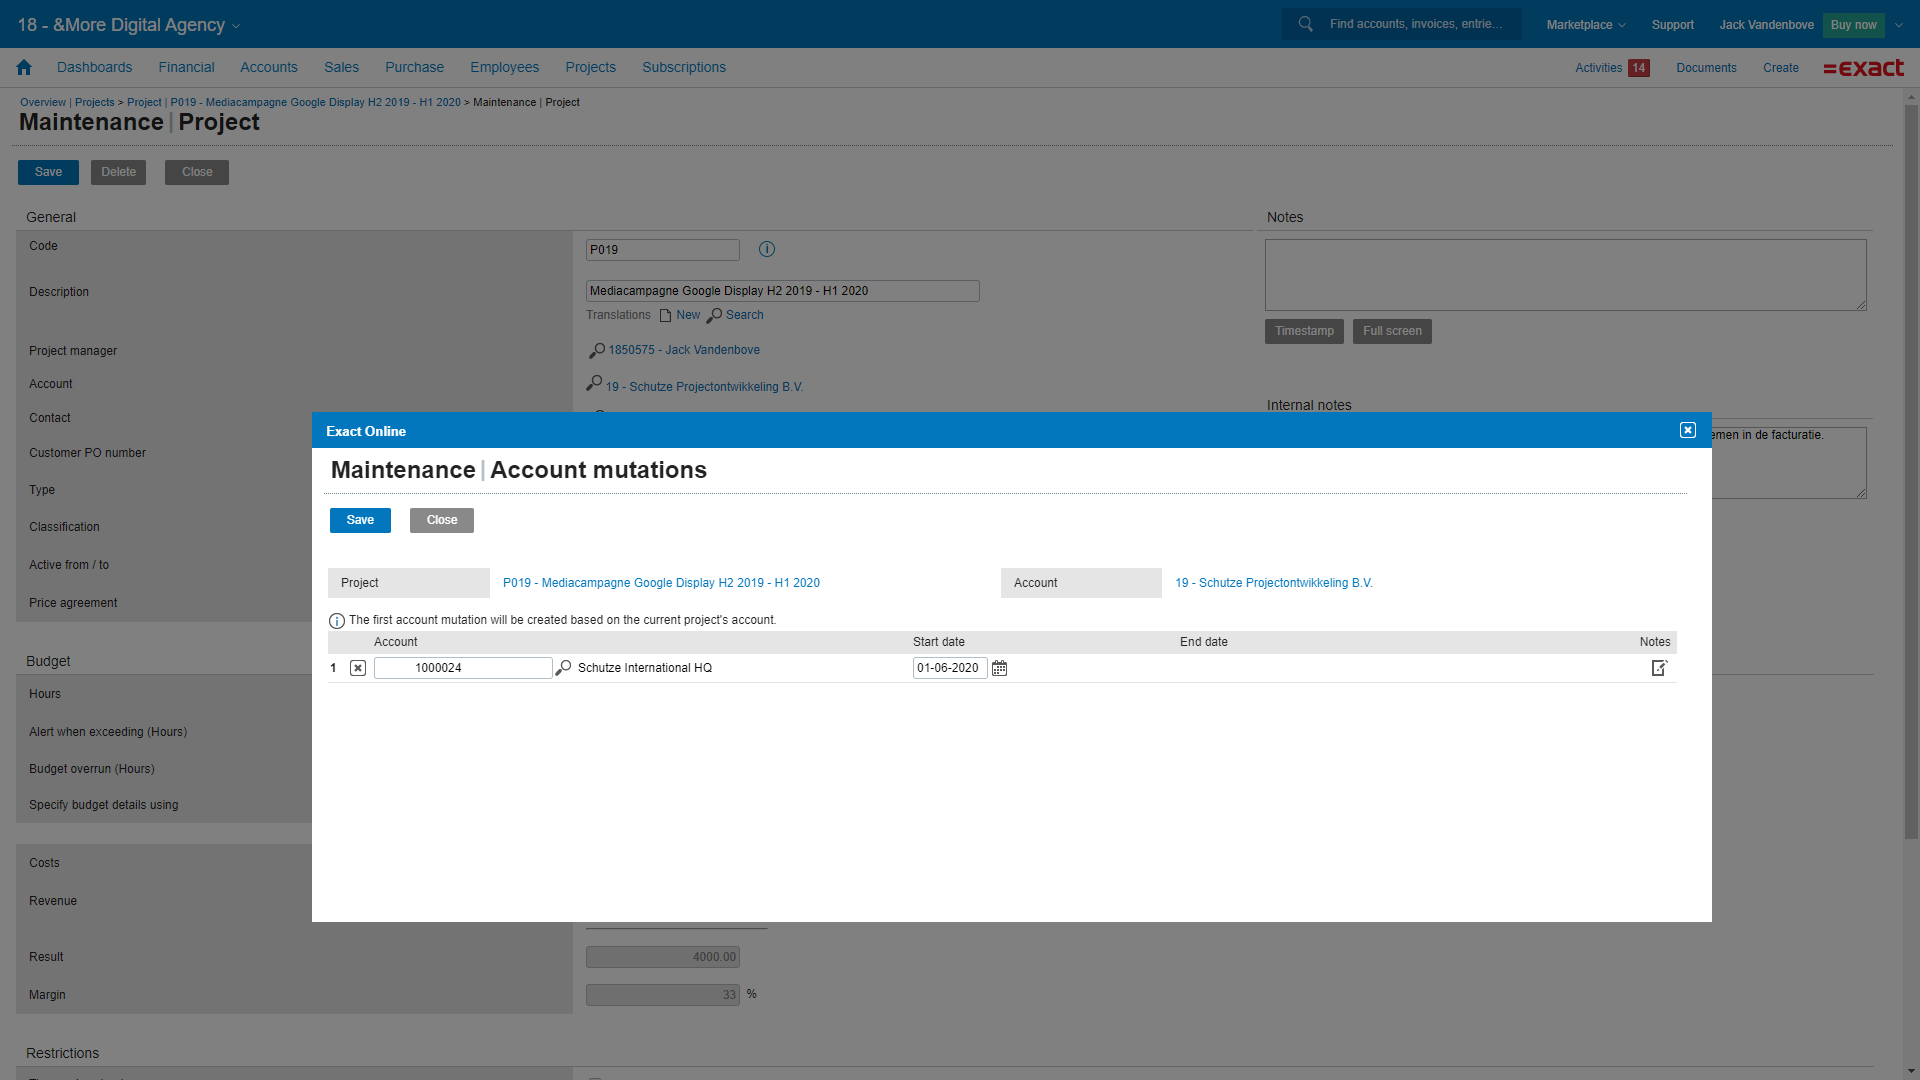Open calendar picker for start date
1920x1080 pixels.
999,668
